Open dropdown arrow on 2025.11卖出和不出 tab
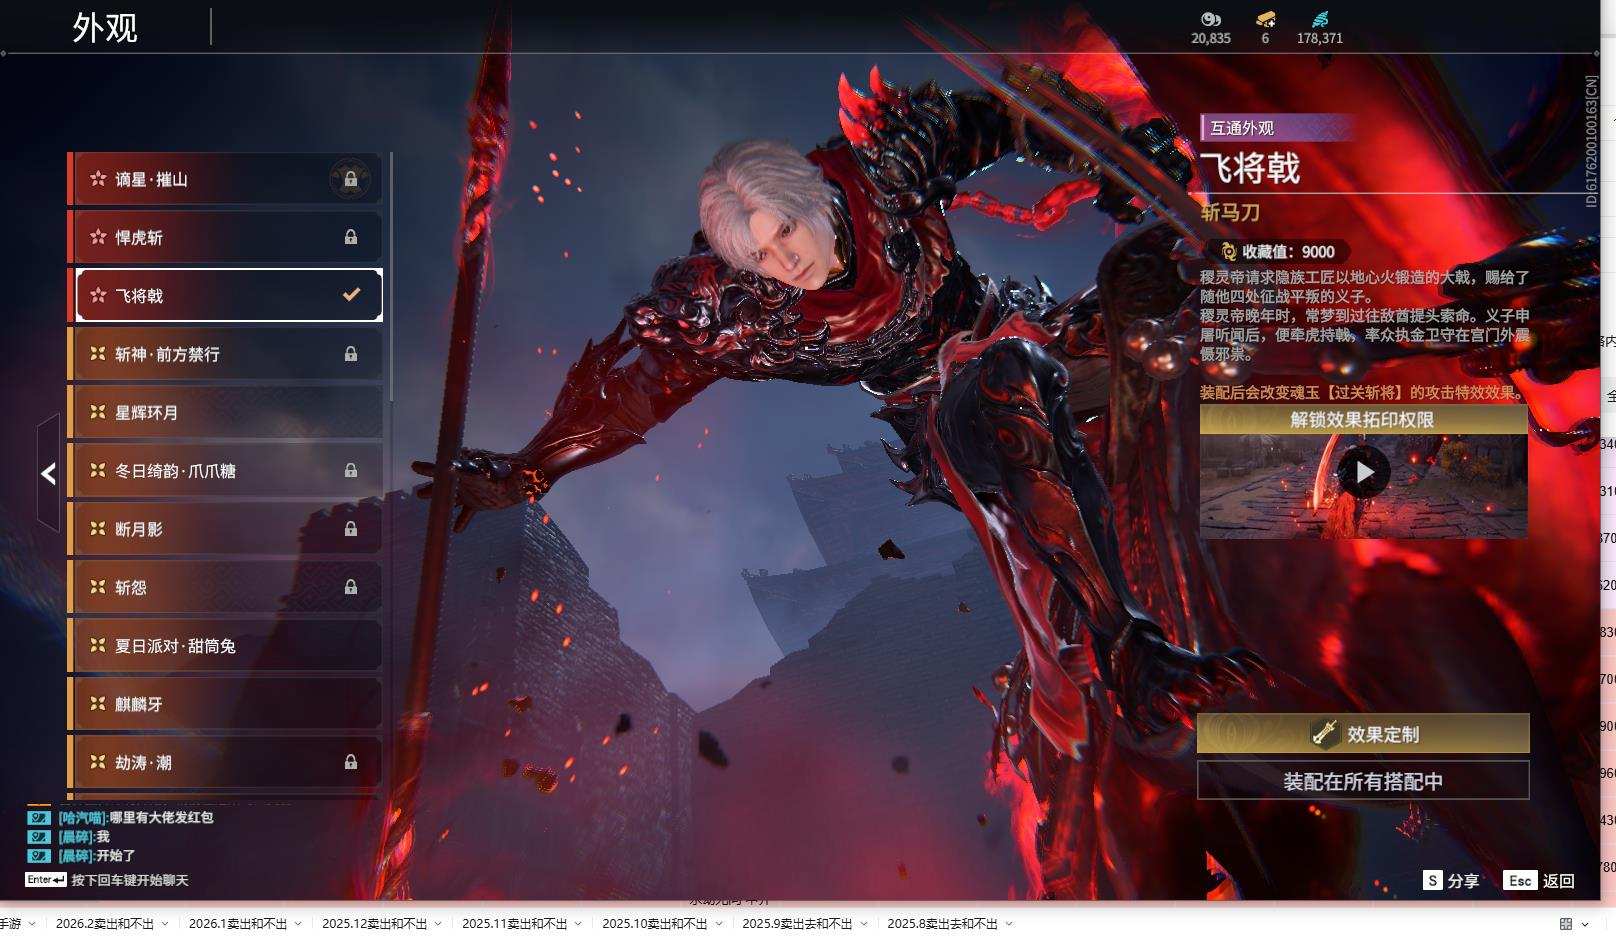This screenshot has height=939, width=1616. tap(578, 924)
